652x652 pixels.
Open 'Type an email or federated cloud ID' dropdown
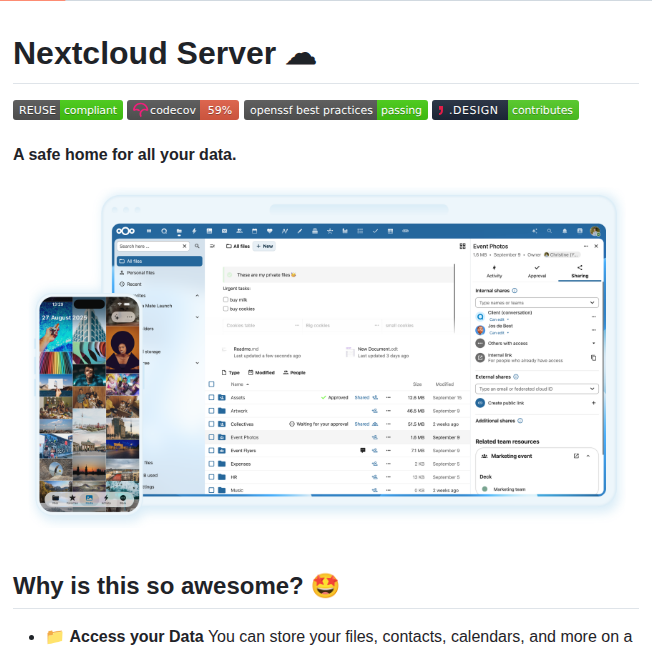[x=536, y=389]
